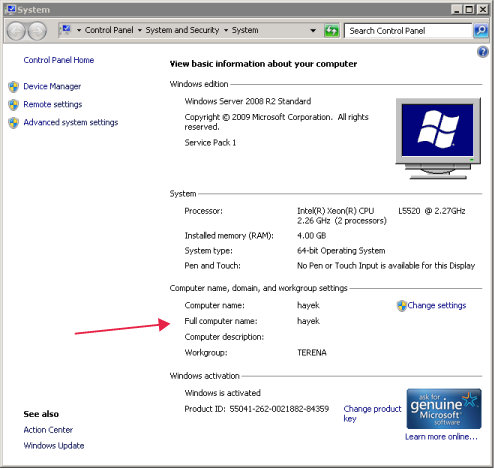Click the Search Control Panel field

408,31
